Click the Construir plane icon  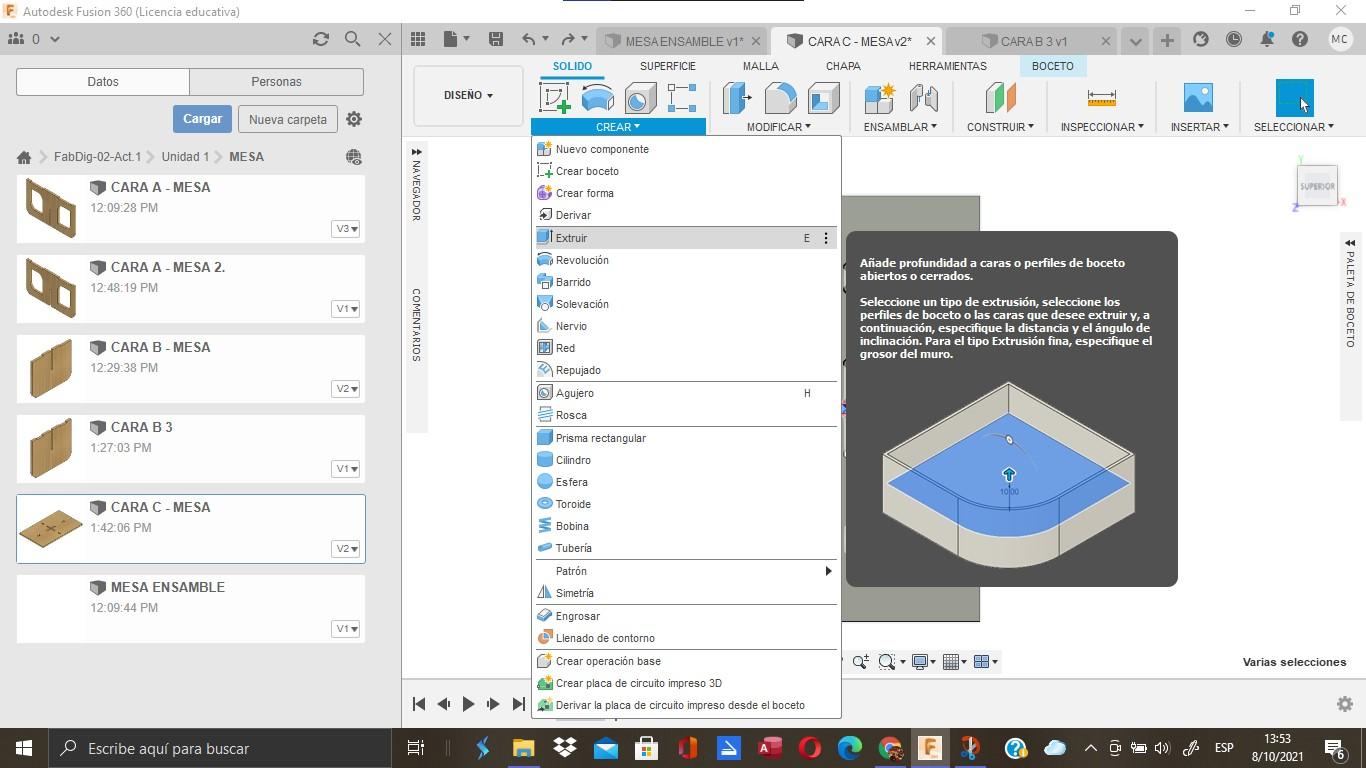click(x=1000, y=97)
